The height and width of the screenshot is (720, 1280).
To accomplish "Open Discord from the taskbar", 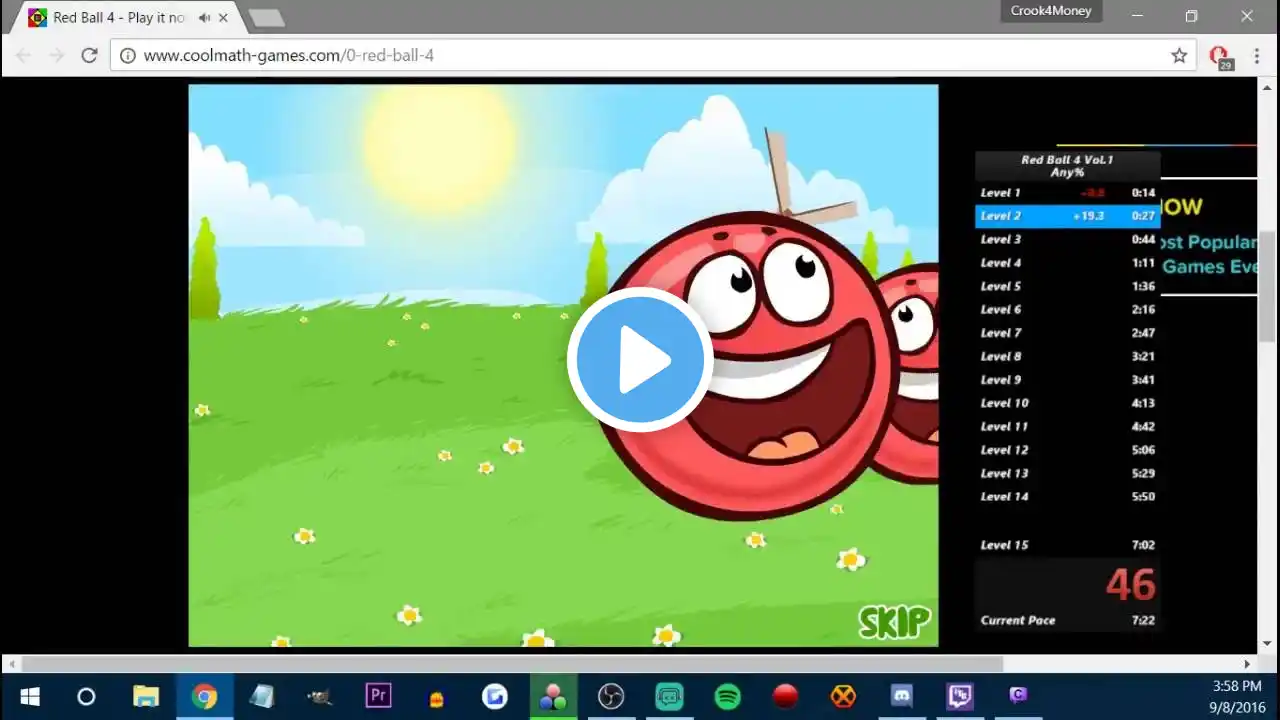I will tap(901, 696).
